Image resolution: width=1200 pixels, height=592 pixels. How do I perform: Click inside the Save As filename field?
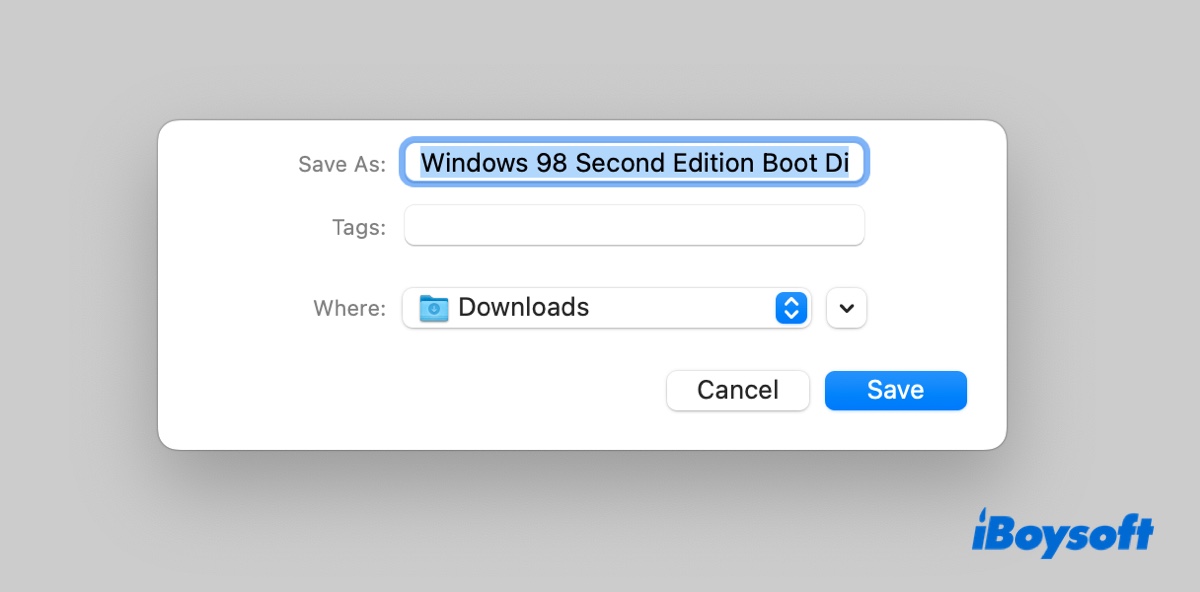(634, 163)
